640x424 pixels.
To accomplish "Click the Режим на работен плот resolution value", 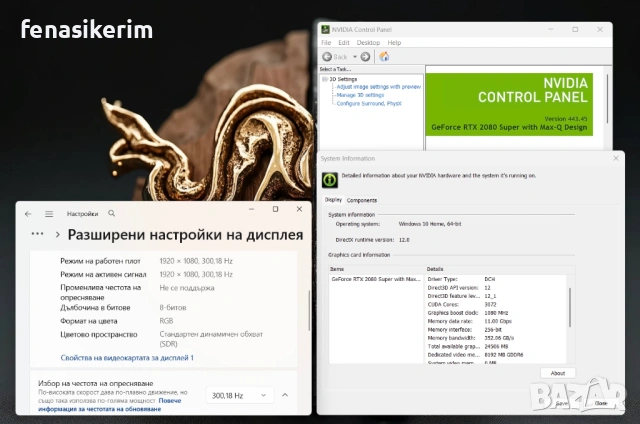I will pos(196,261).
